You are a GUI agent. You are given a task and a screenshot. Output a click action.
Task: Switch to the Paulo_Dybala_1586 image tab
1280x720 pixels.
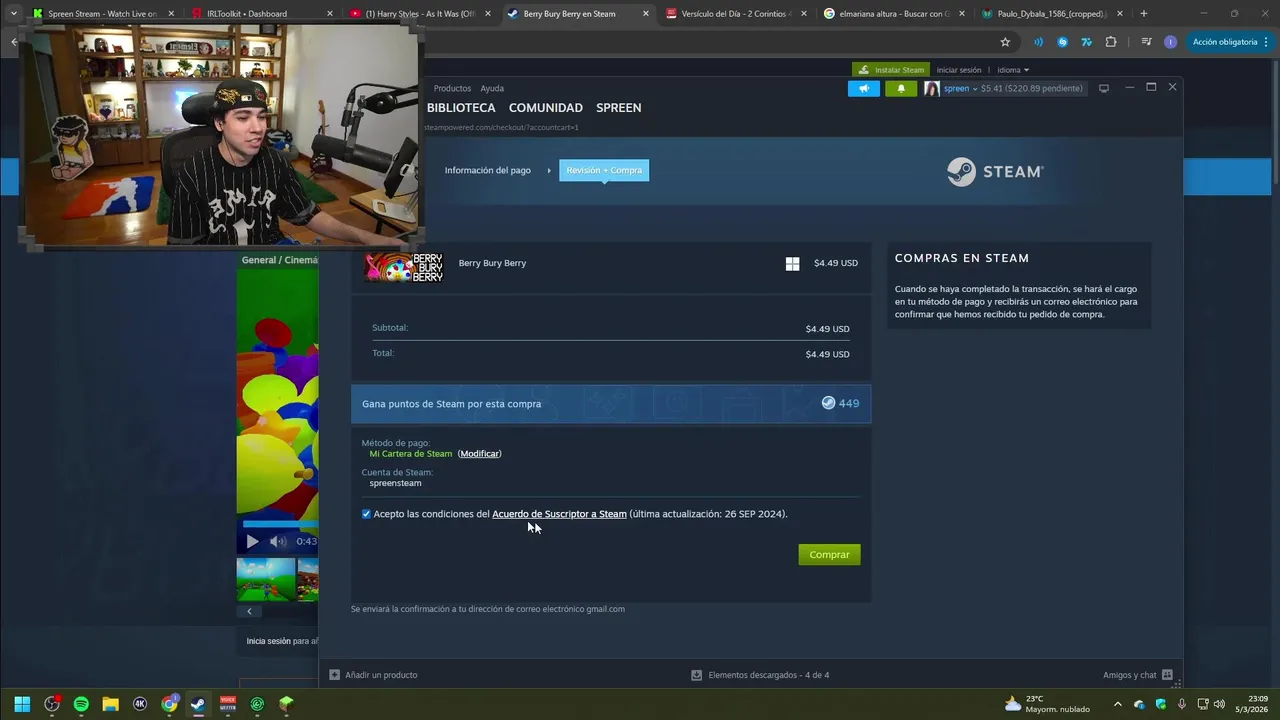(1053, 14)
